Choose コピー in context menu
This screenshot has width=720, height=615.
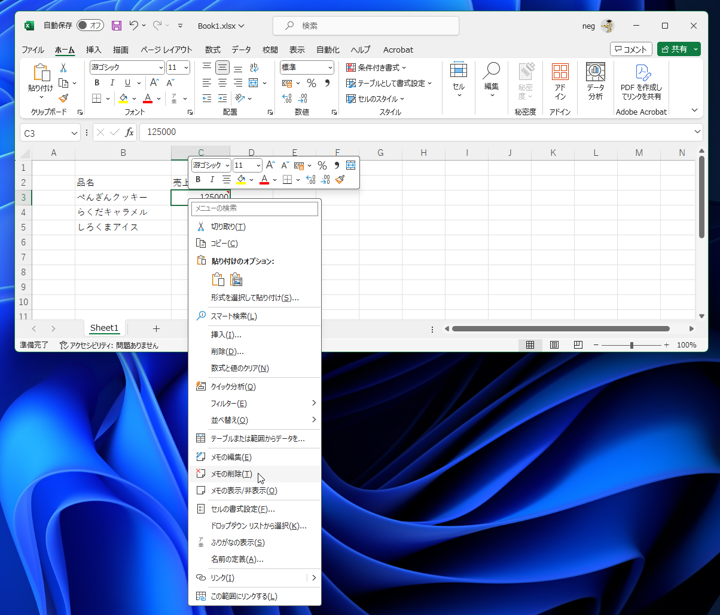(x=255, y=243)
